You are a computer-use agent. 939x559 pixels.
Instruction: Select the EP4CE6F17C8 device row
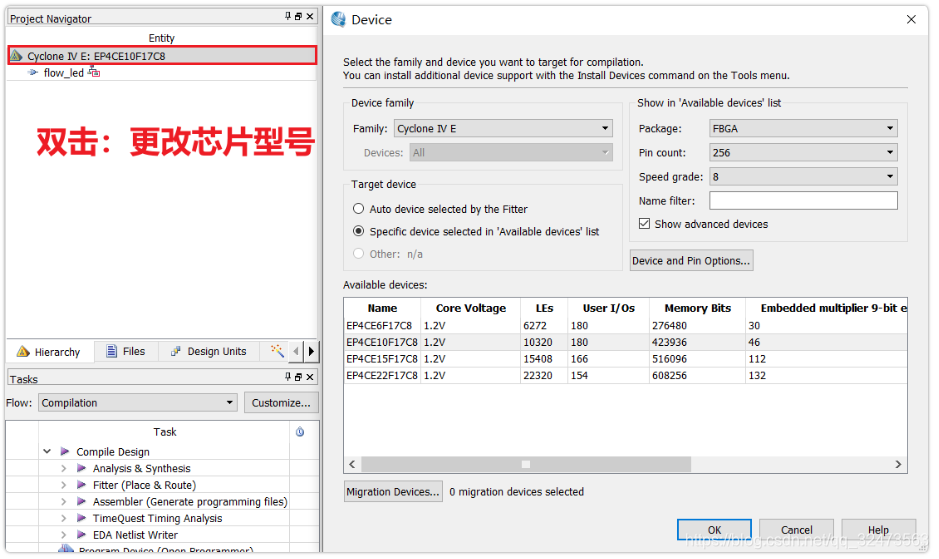[x=625, y=325]
